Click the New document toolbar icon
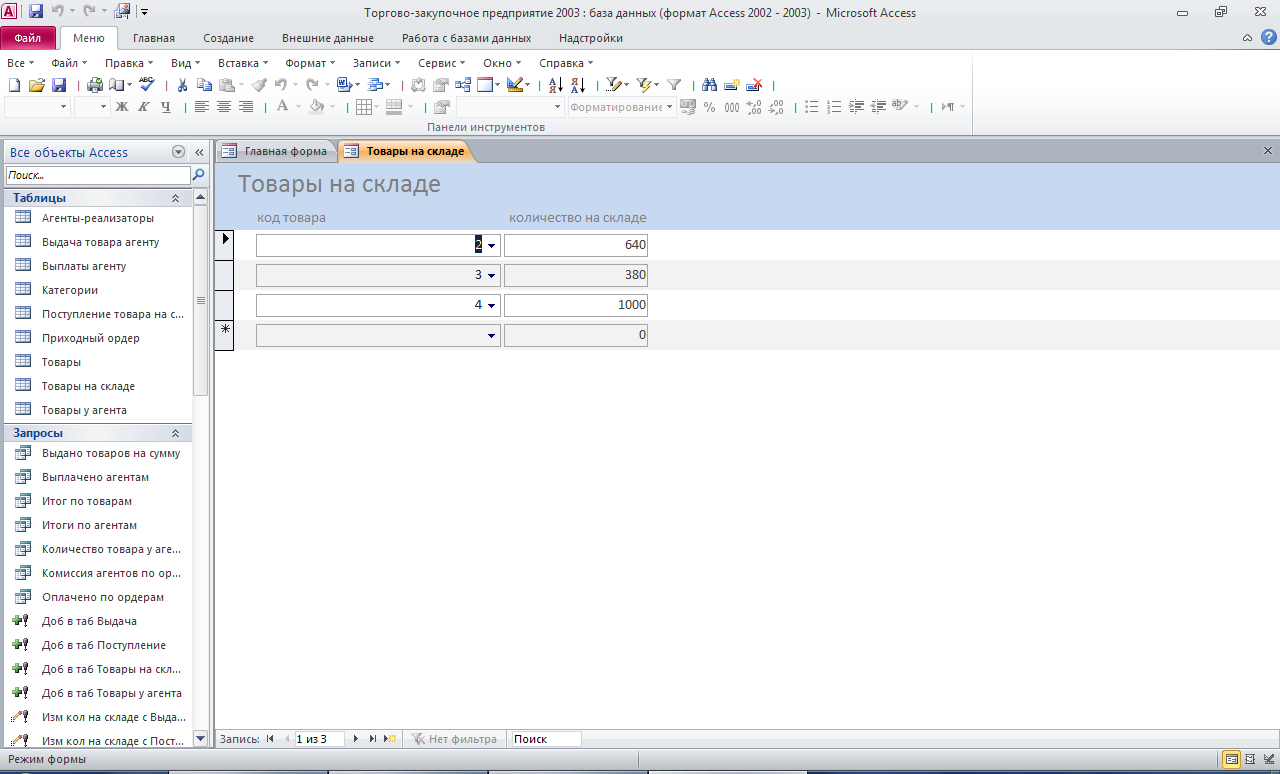This screenshot has width=1280, height=774. 14,85
